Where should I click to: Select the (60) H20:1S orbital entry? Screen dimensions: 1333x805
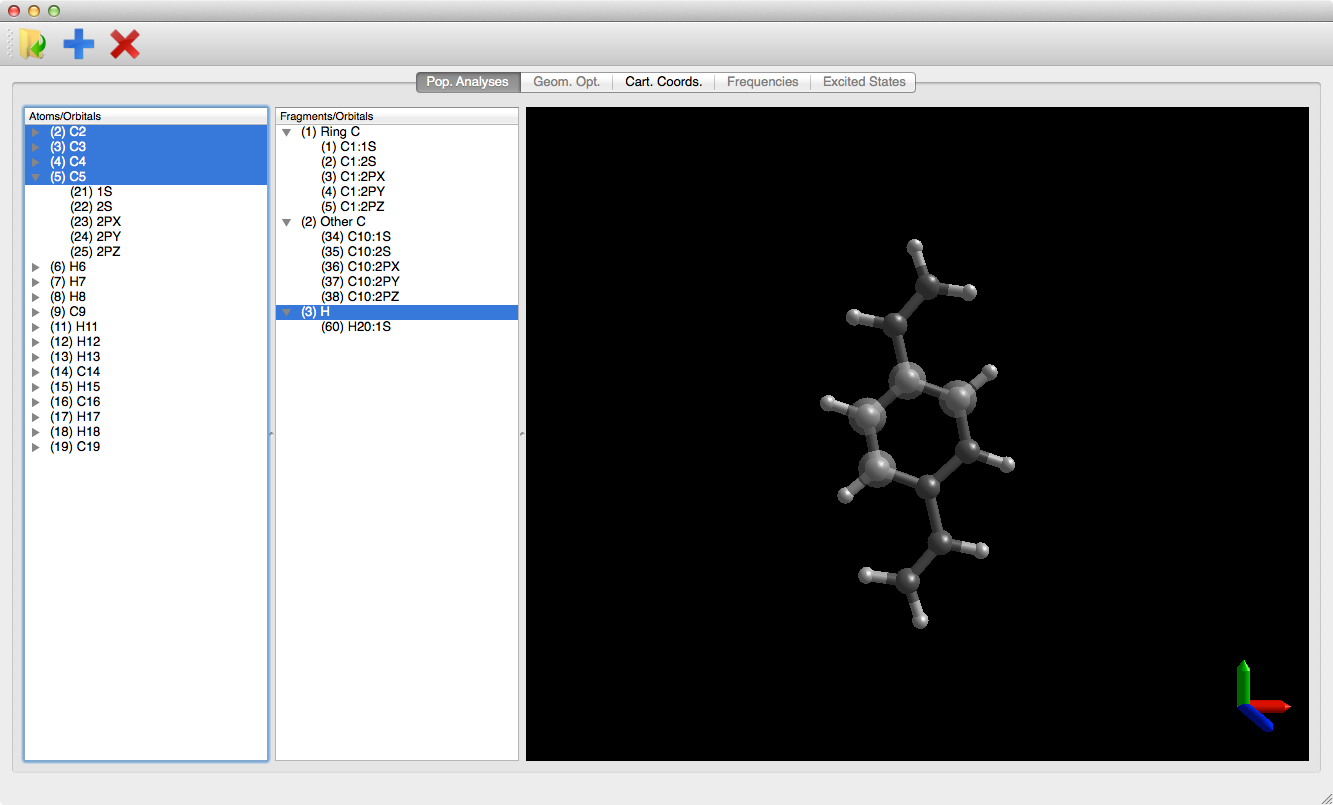[355, 327]
